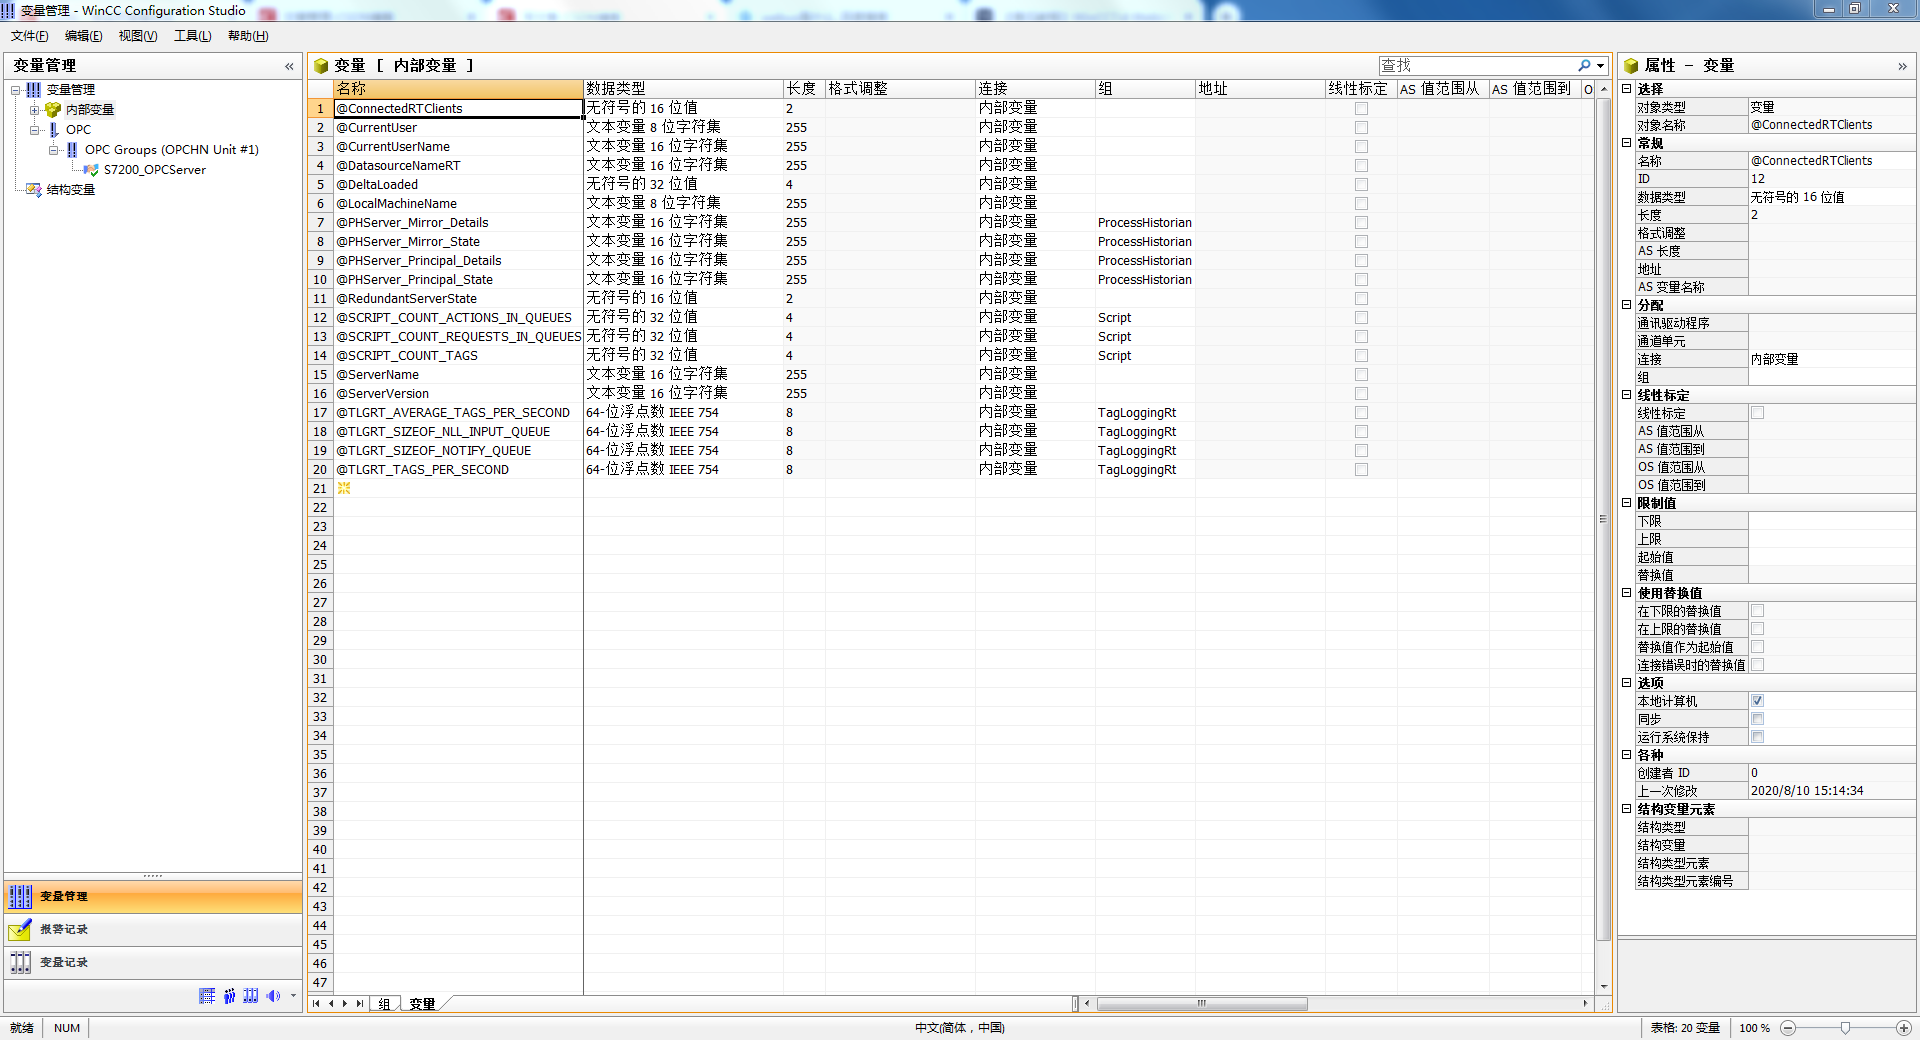Expand the 内部变量 tree node
1920x1040 pixels.
pyautogui.click(x=35, y=110)
